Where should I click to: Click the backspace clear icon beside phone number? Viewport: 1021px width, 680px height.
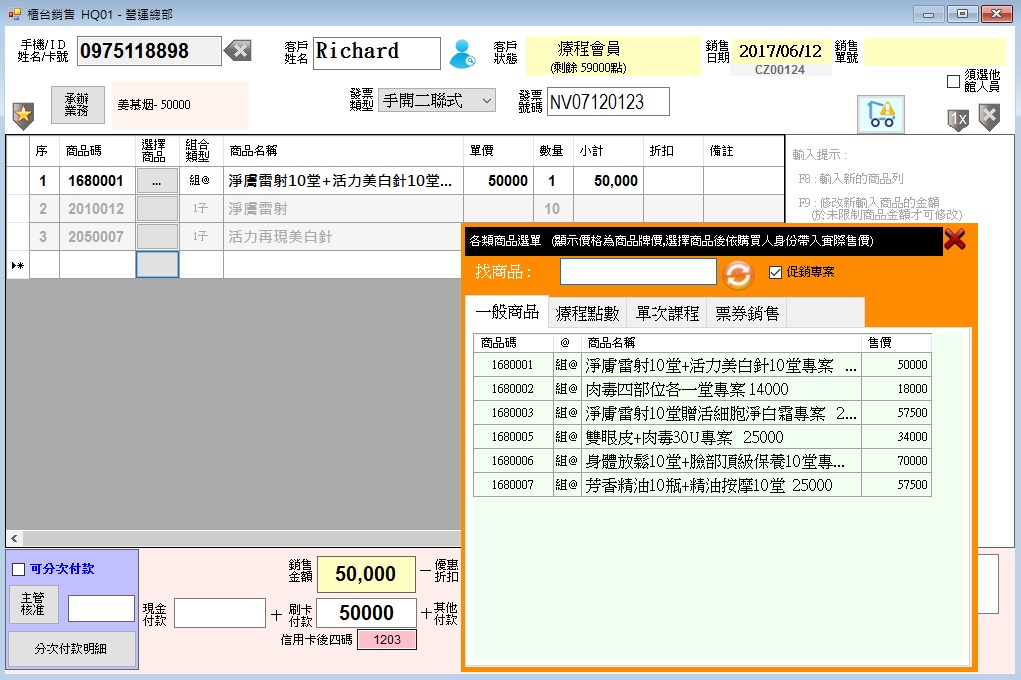237,51
